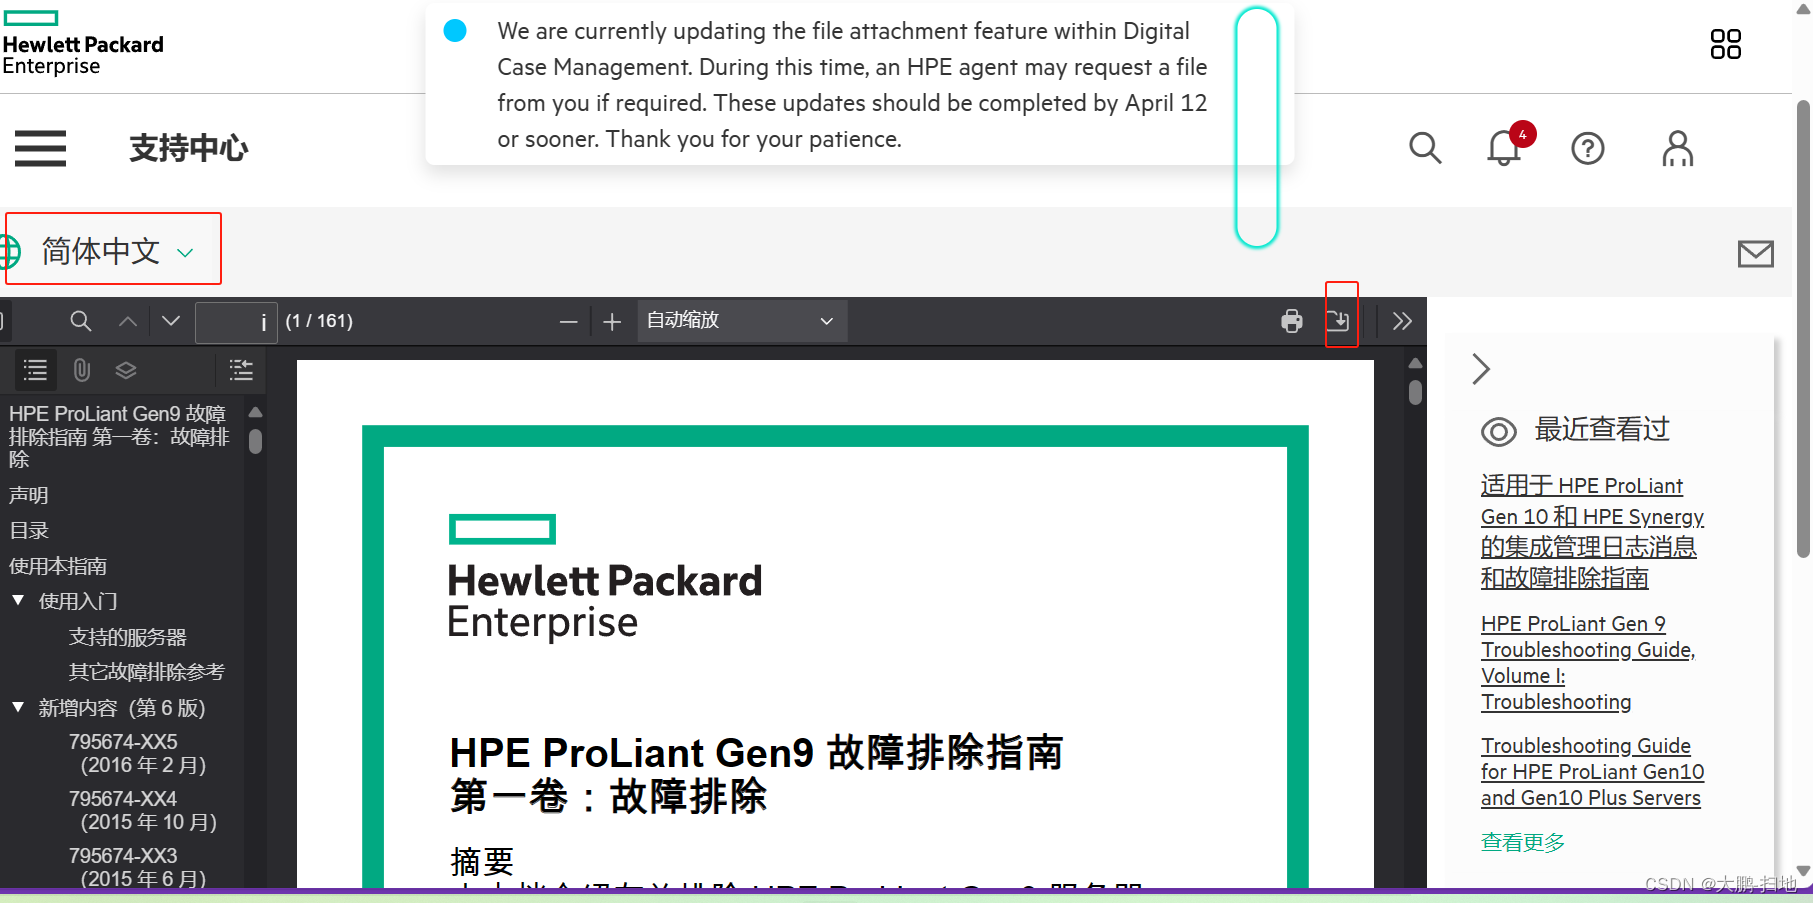Print the PDF document
The height and width of the screenshot is (903, 1813).
(x=1292, y=321)
